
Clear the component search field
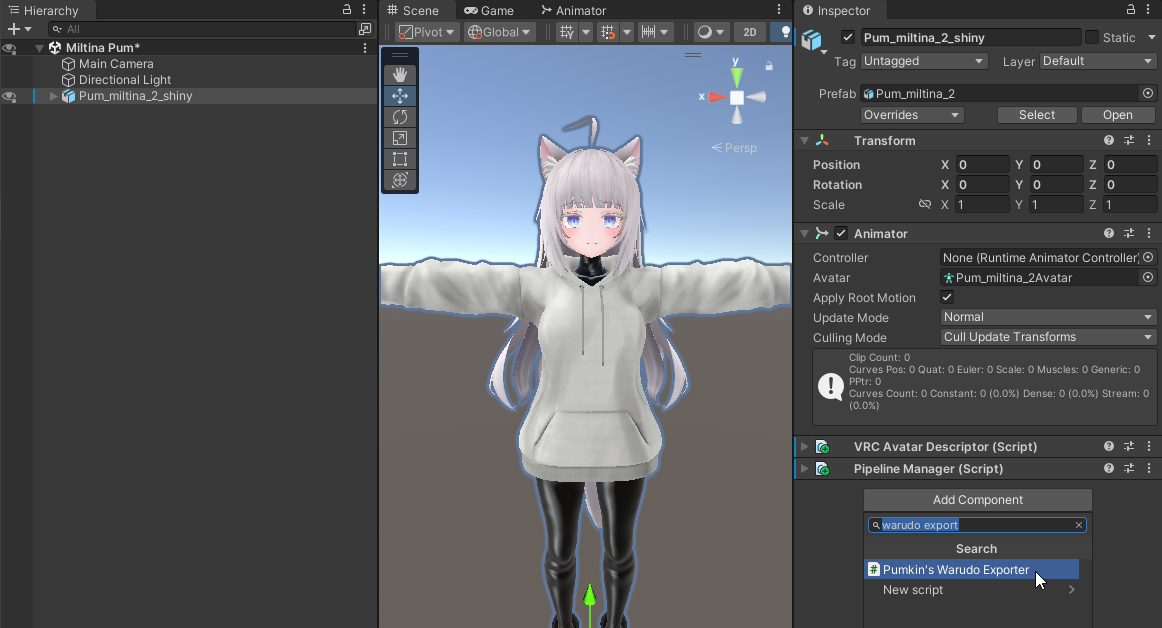click(1079, 525)
